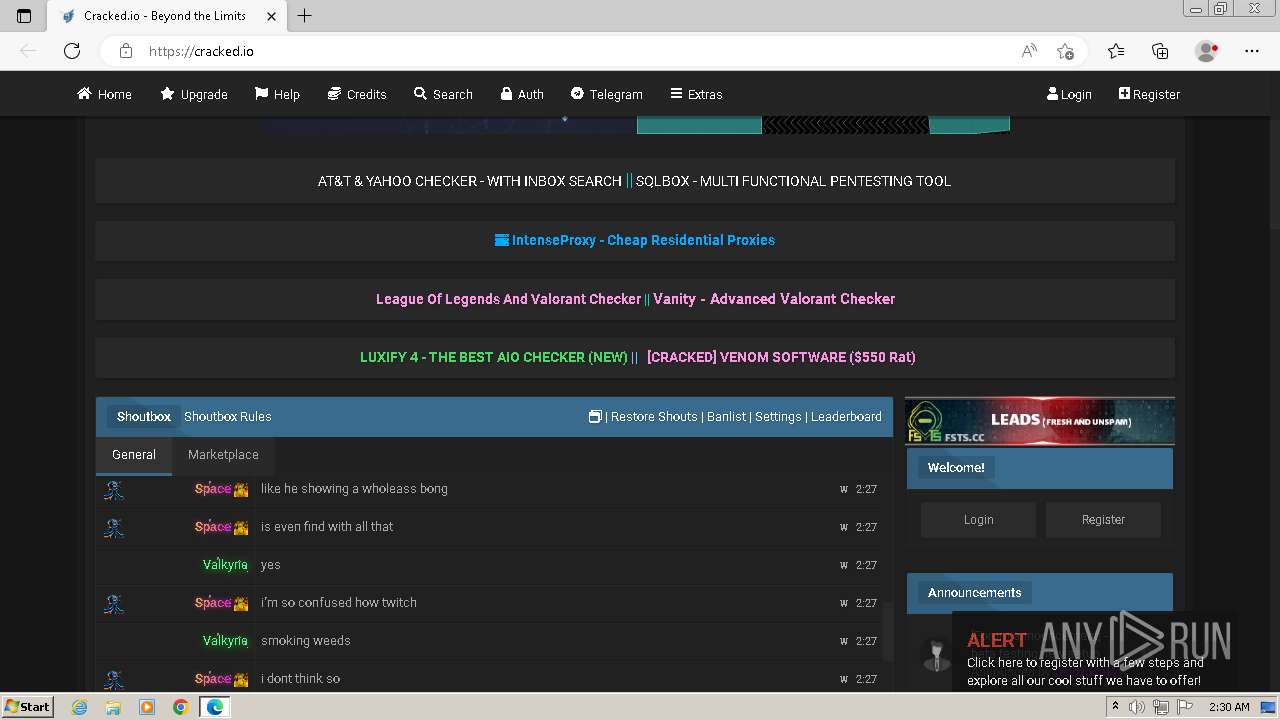Click the site lock info icon
Viewport: 1280px width, 720px height.
pos(125,51)
